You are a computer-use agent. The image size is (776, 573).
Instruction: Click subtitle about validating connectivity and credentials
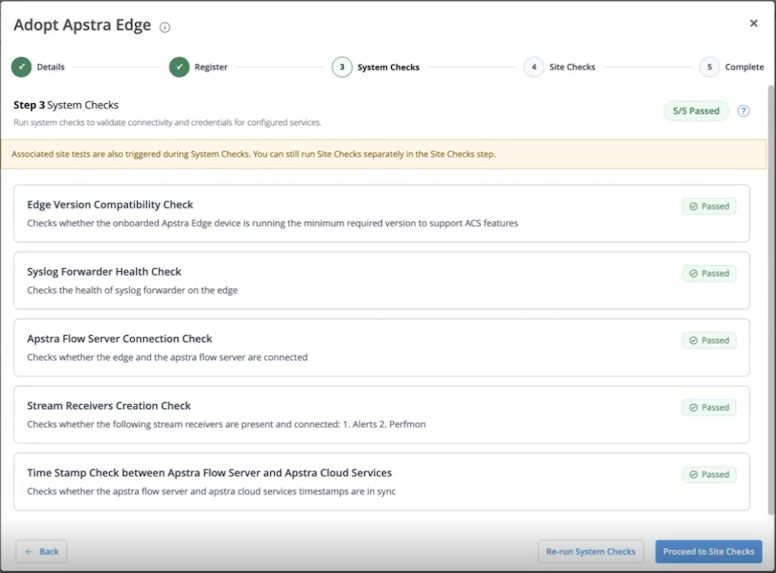[167, 122]
